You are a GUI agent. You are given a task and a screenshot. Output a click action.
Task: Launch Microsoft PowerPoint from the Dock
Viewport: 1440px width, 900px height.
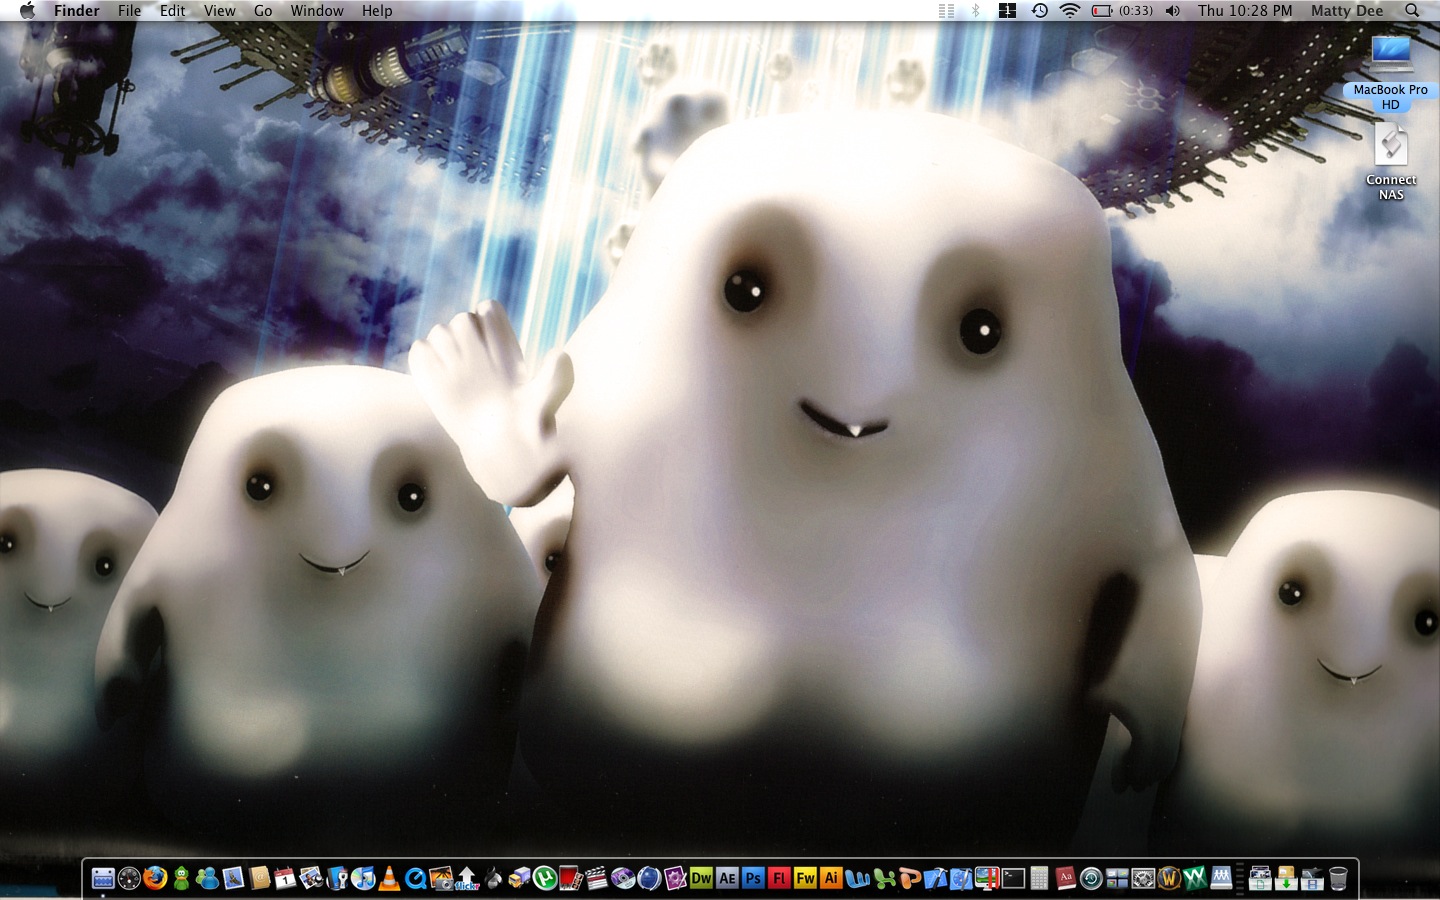coord(910,878)
